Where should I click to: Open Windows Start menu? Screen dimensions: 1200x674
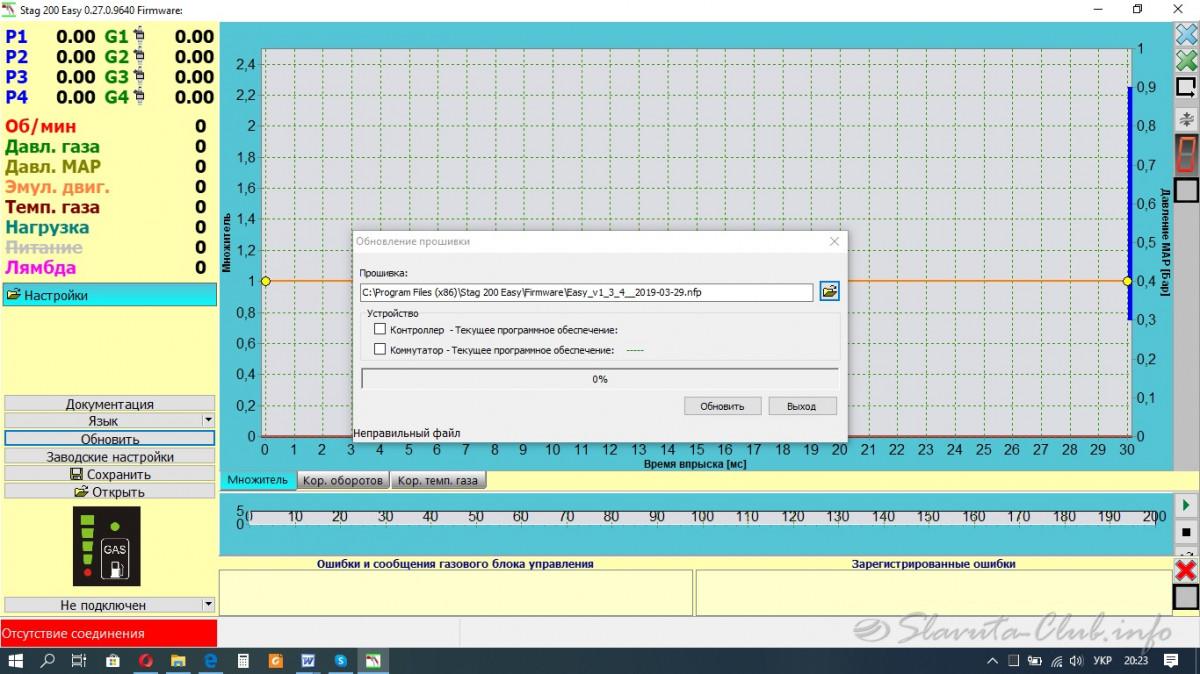[x=15, y=661]
